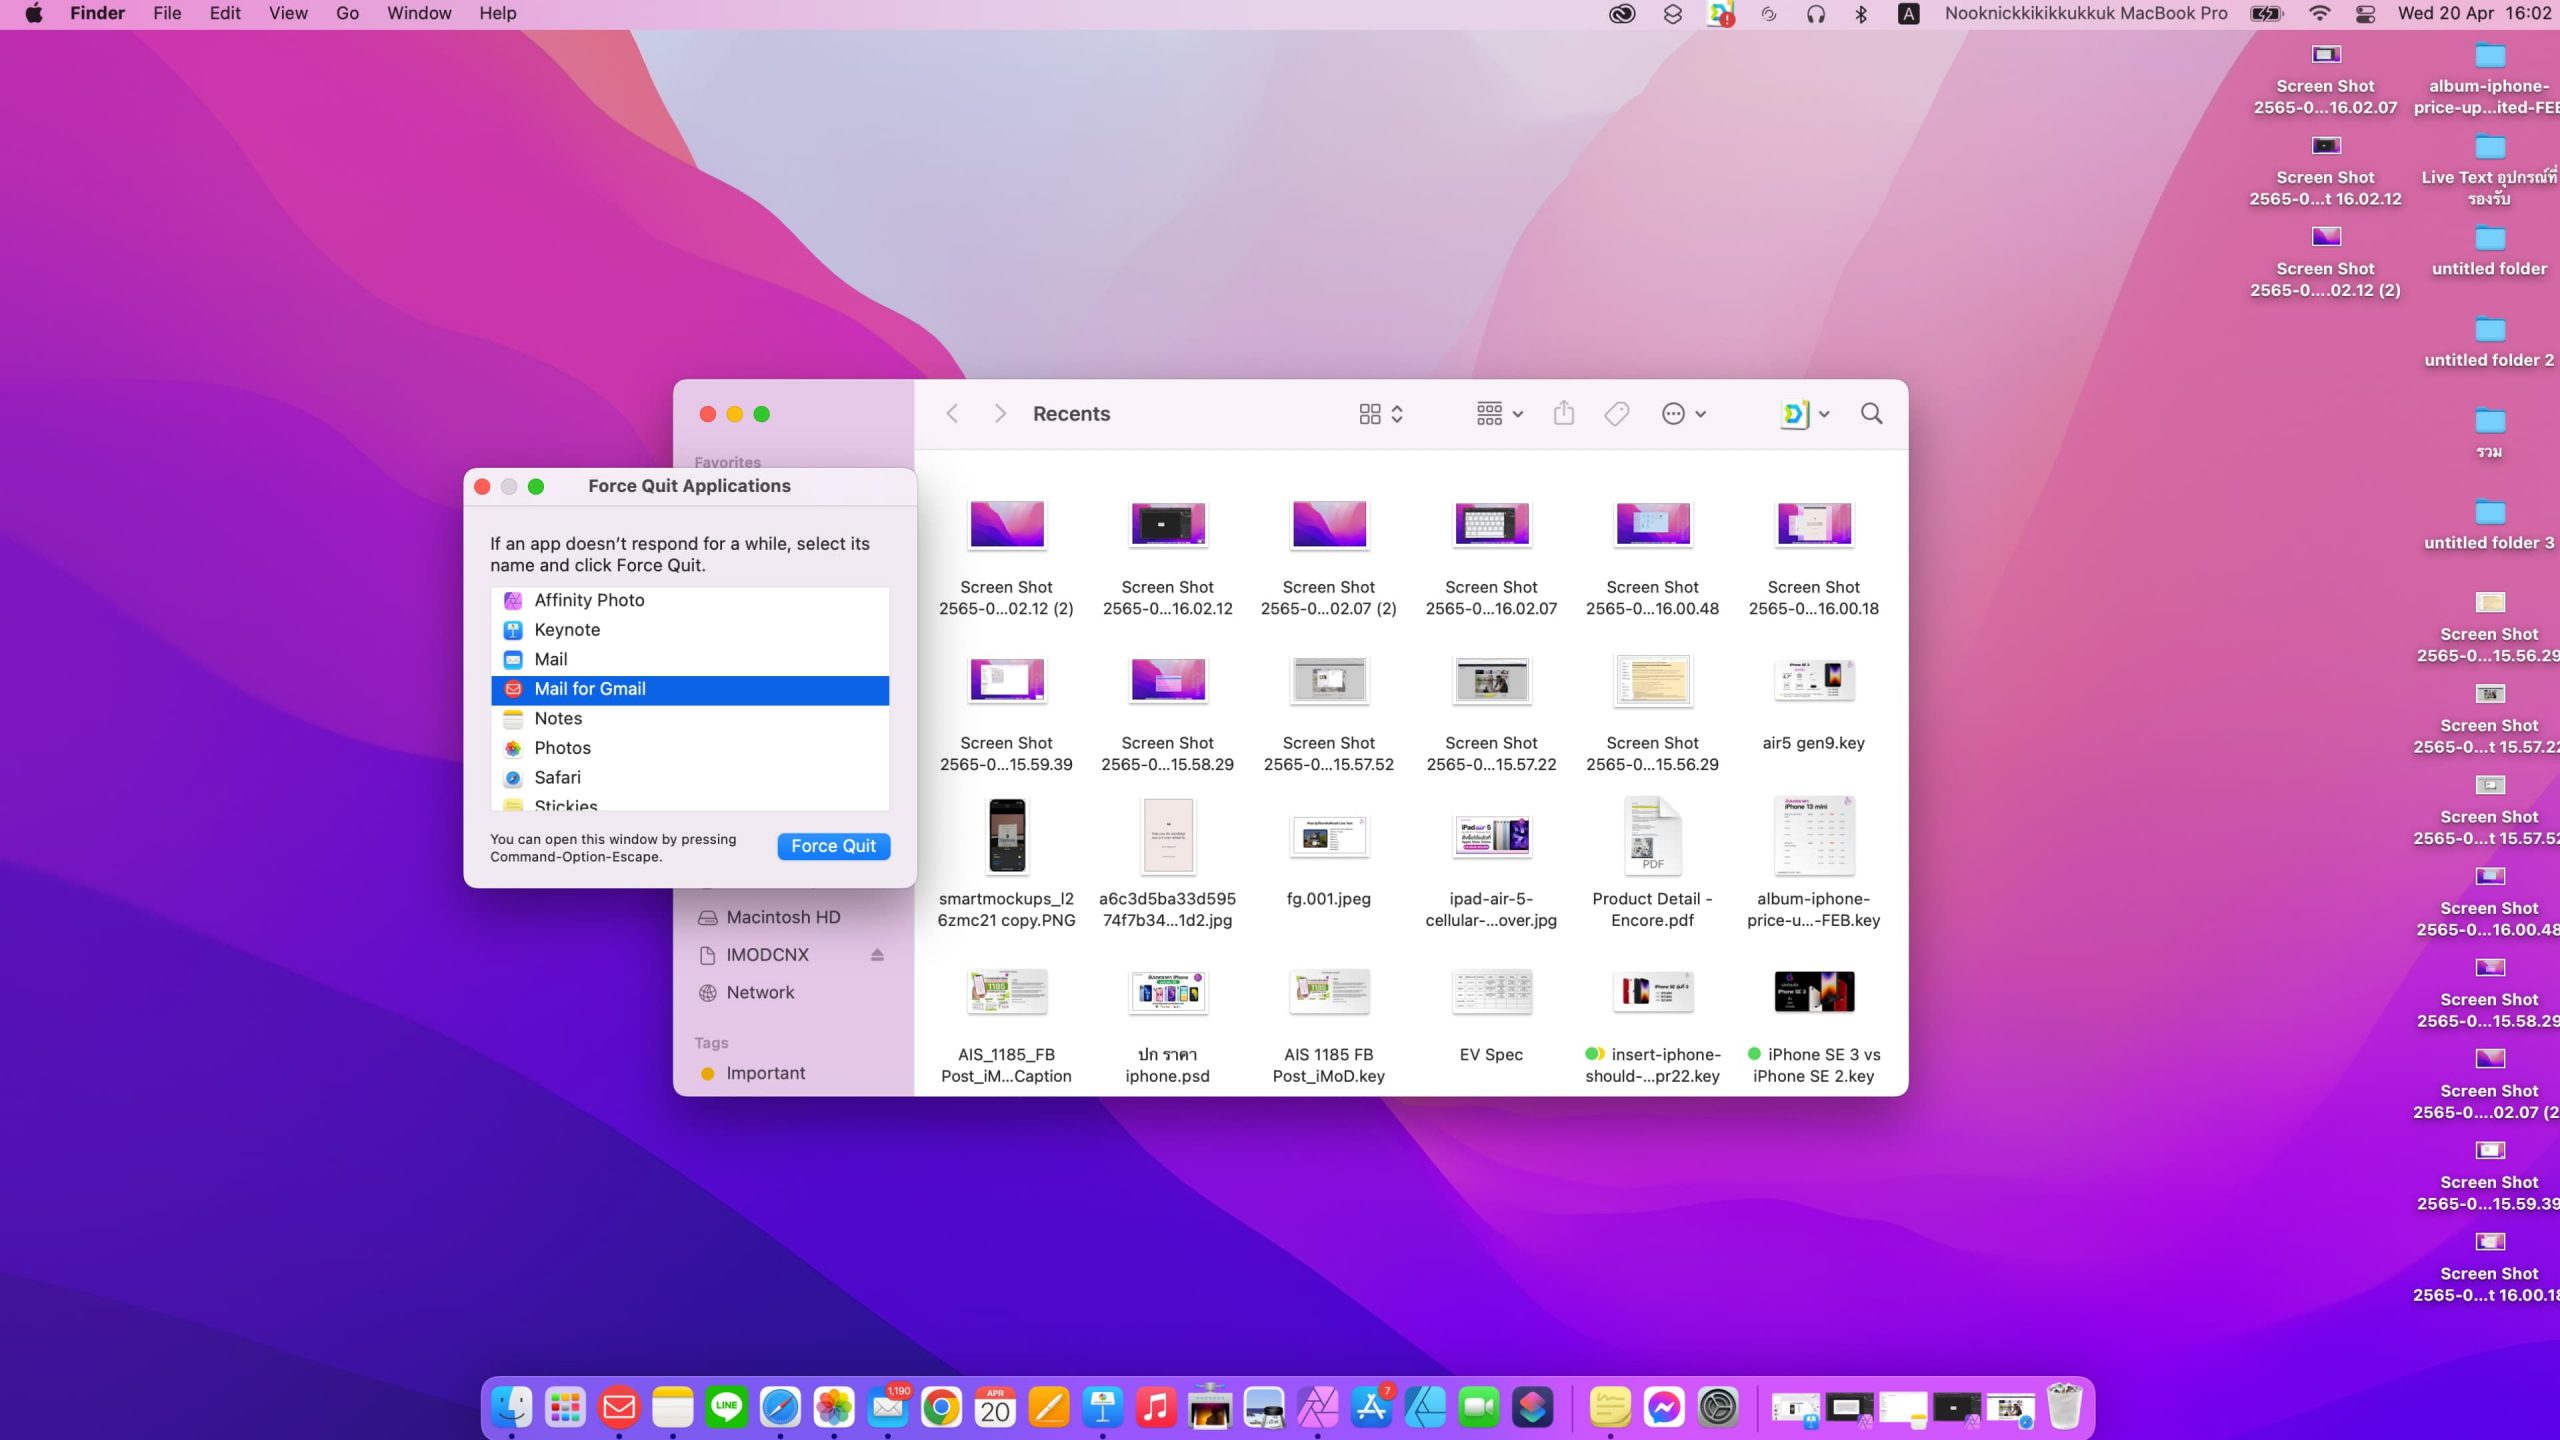Click the tag icon in Finder toolbar
The width and height of the screenshot is (2560, 1440).
[x=1616, y=414]
